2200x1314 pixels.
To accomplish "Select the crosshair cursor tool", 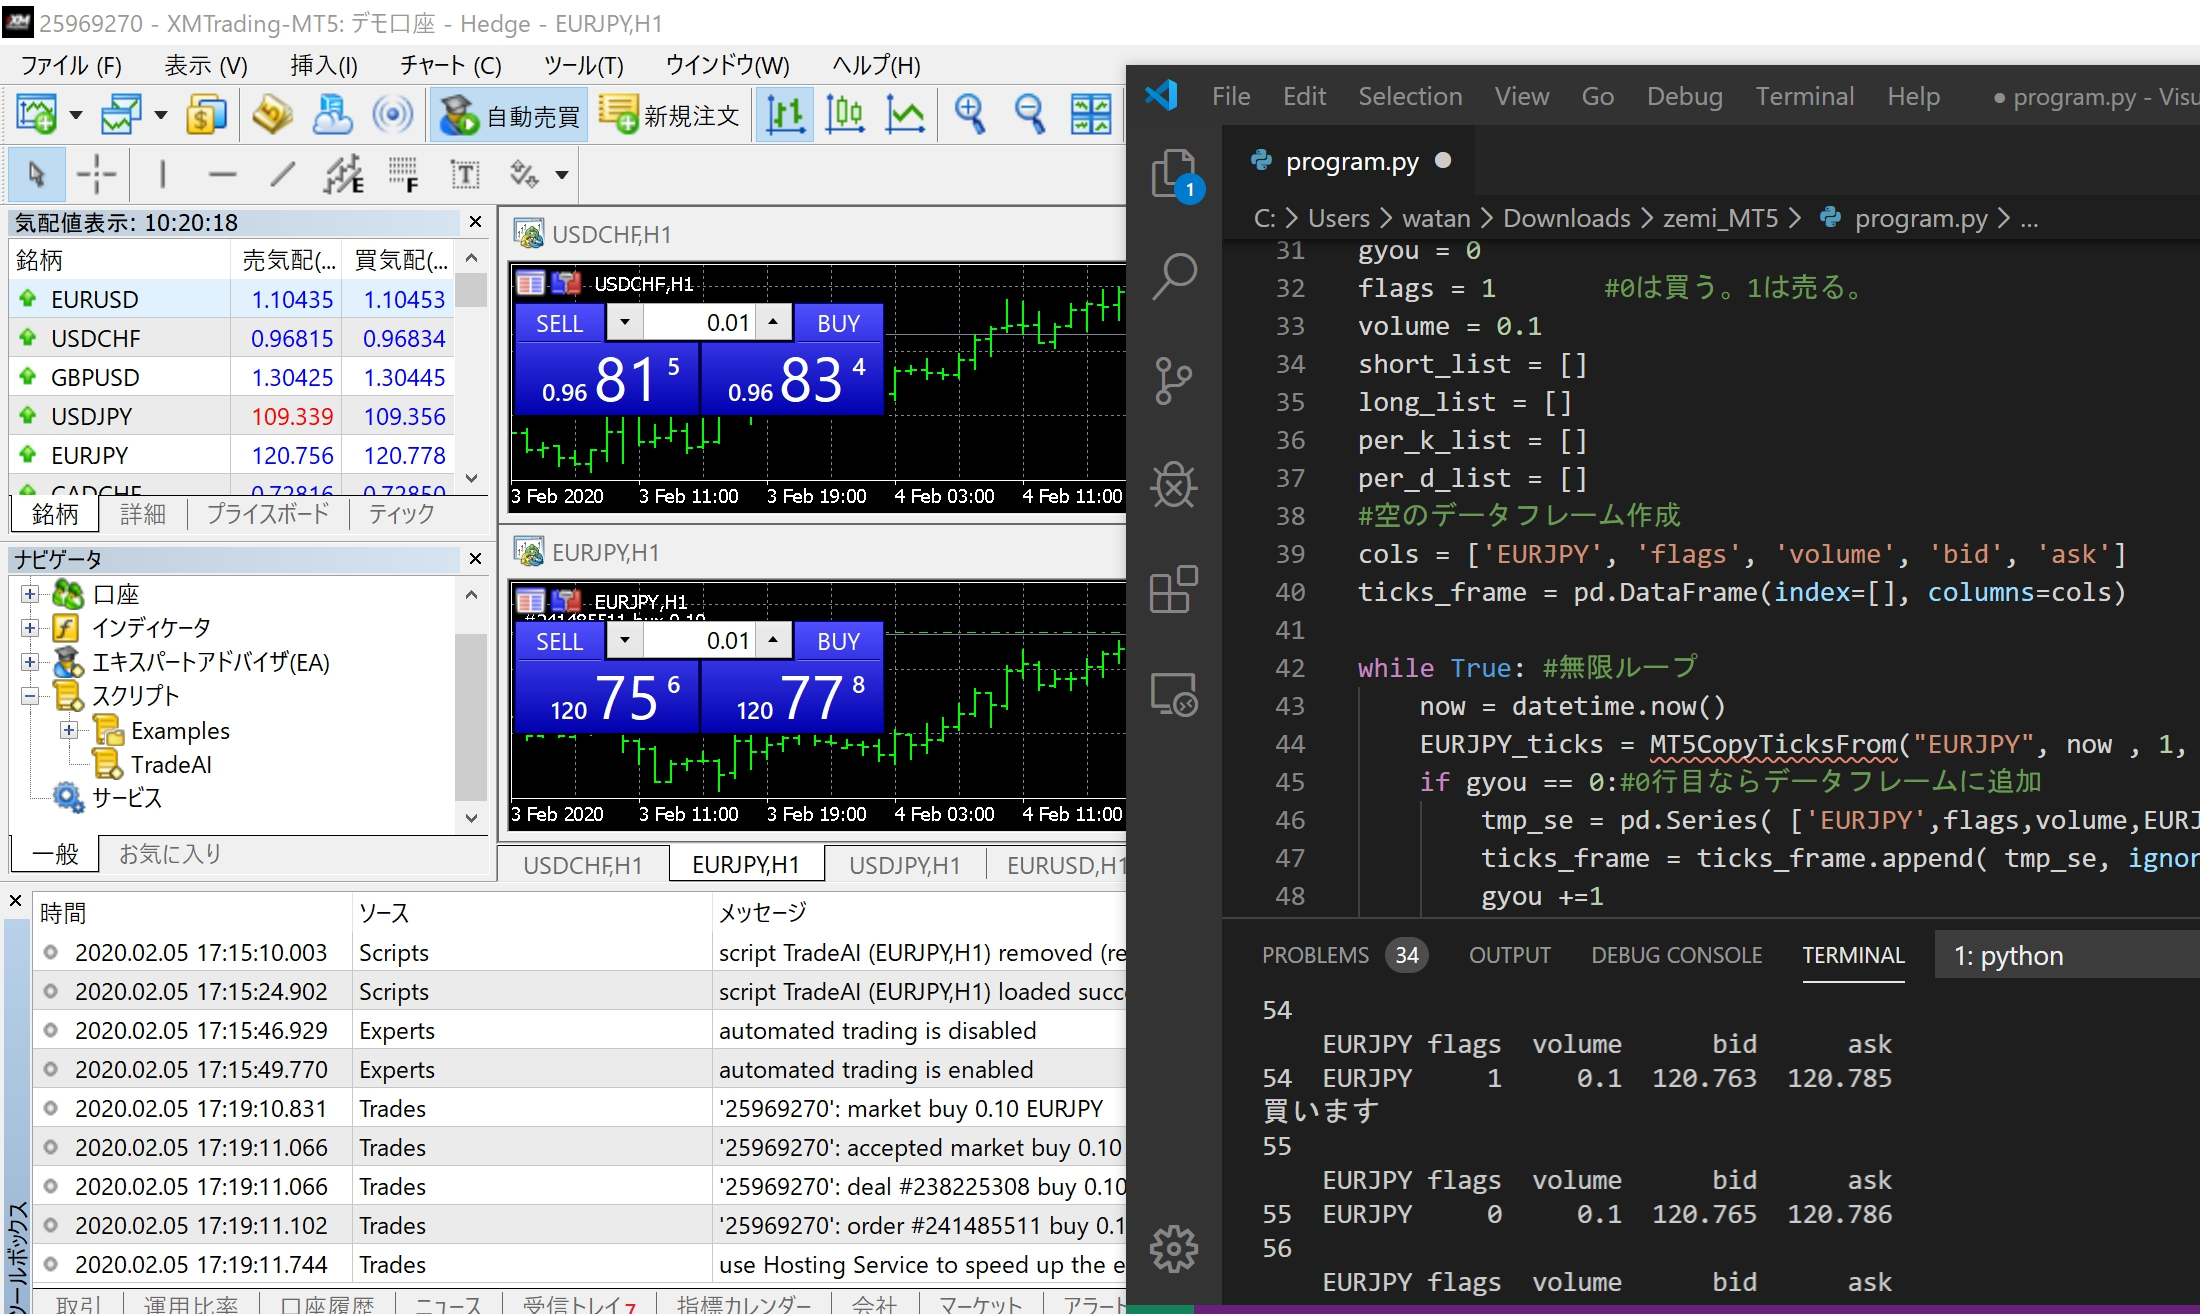I will (97, 174).
